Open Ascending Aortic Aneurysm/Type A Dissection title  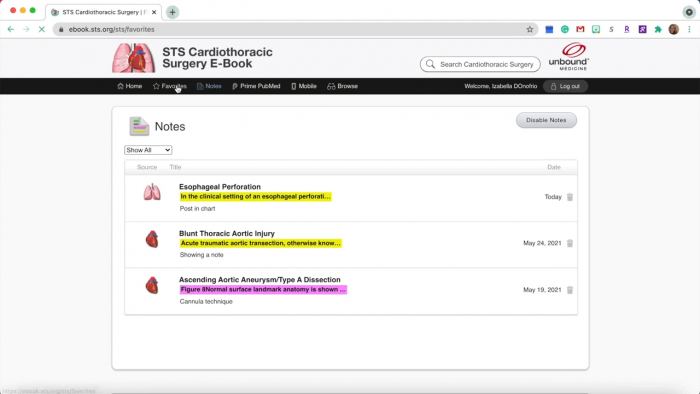tap(259, 280)
